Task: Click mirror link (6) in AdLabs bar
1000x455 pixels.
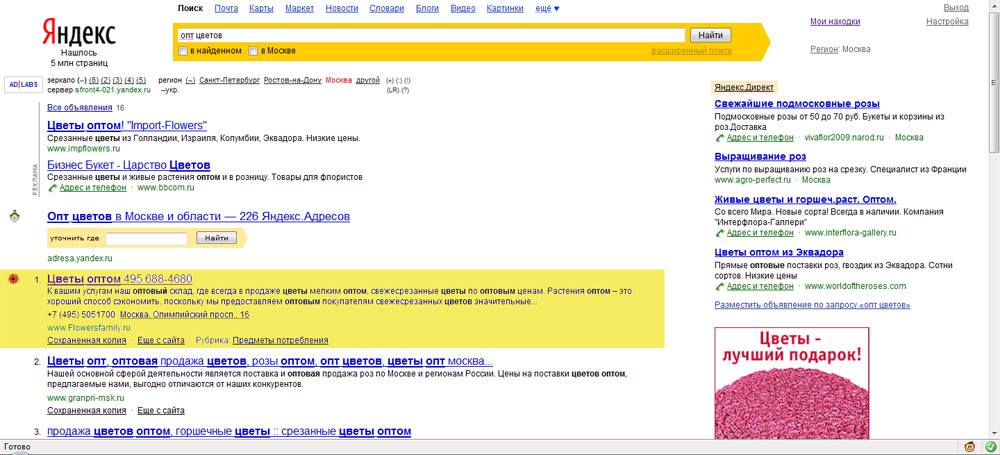Action: [94, 80]
